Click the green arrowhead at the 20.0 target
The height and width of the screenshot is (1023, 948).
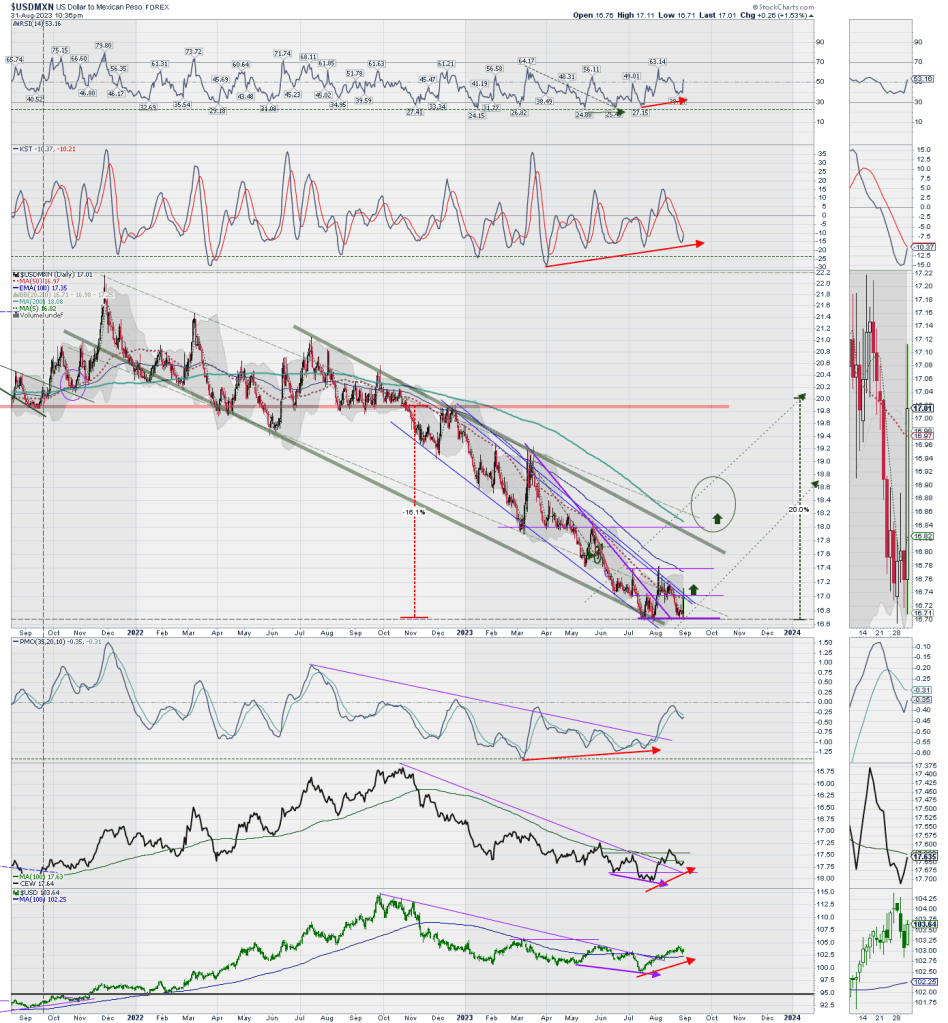tap(800, 397)
